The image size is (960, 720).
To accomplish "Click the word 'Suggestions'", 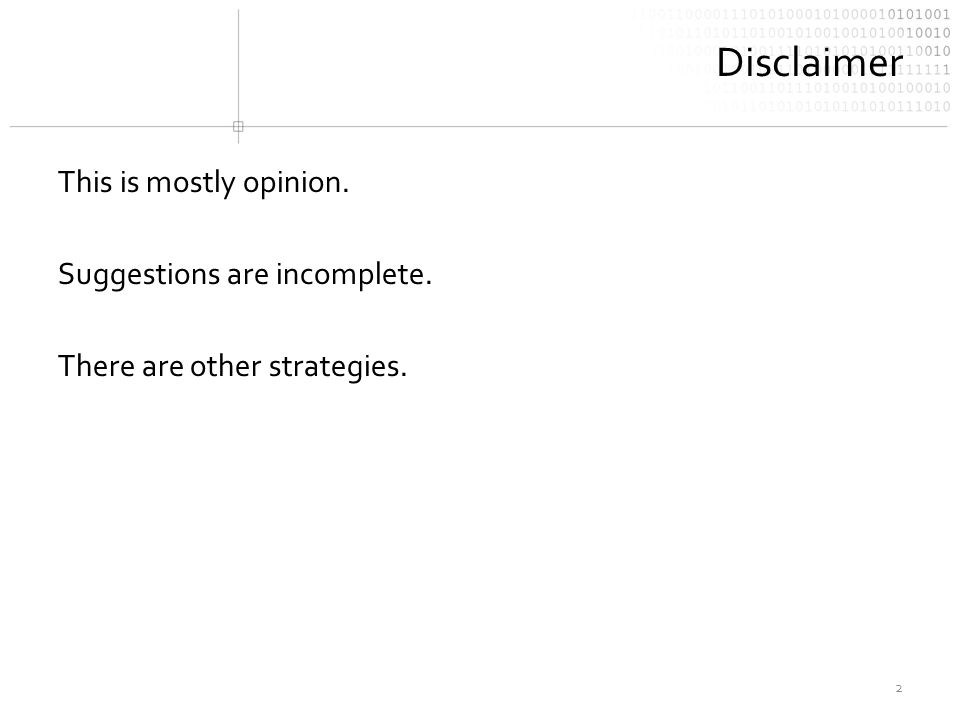I will (138, 274).
